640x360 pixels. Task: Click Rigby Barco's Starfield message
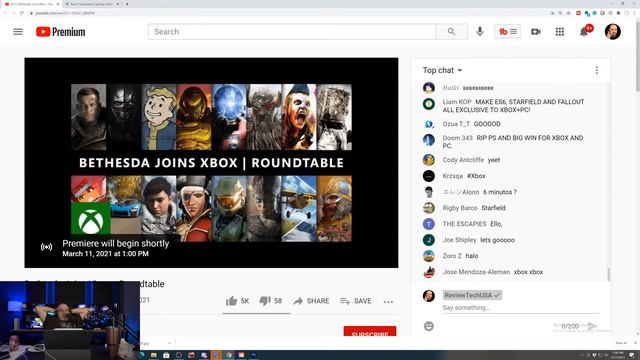pyautogui.click(x=493, y=208)
